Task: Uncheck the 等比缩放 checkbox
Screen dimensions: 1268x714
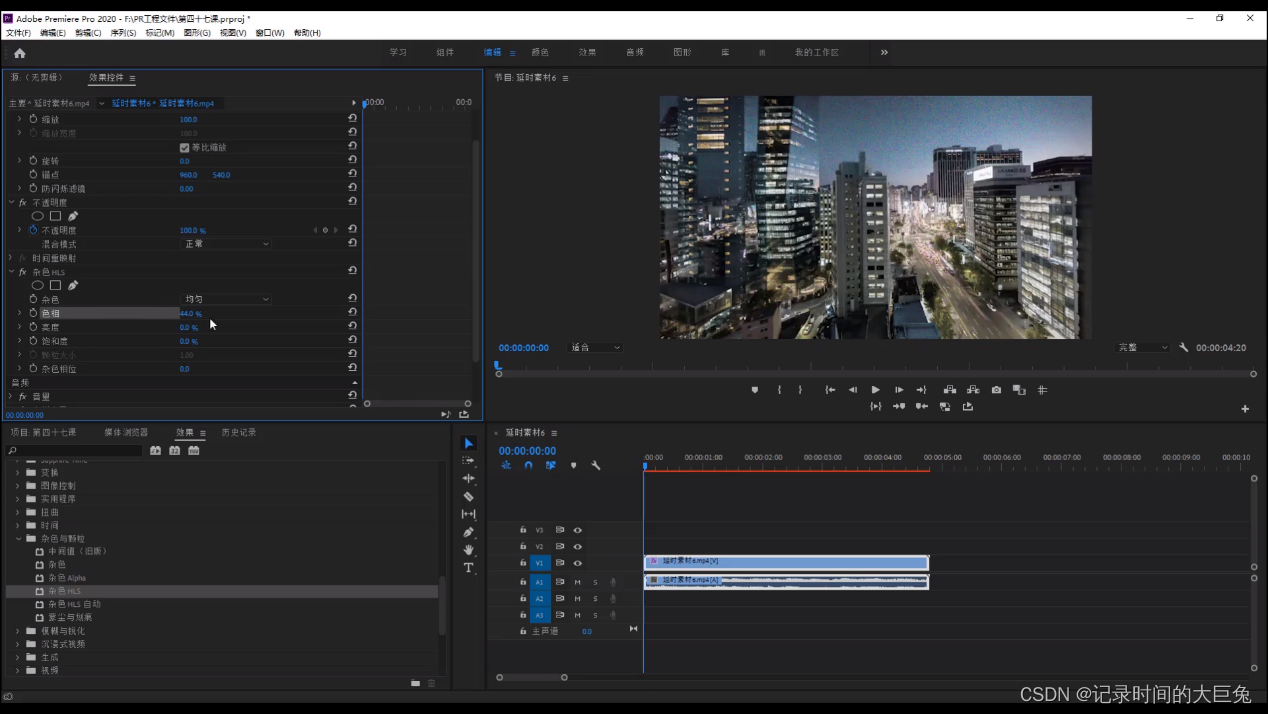Action: point(184,147)
